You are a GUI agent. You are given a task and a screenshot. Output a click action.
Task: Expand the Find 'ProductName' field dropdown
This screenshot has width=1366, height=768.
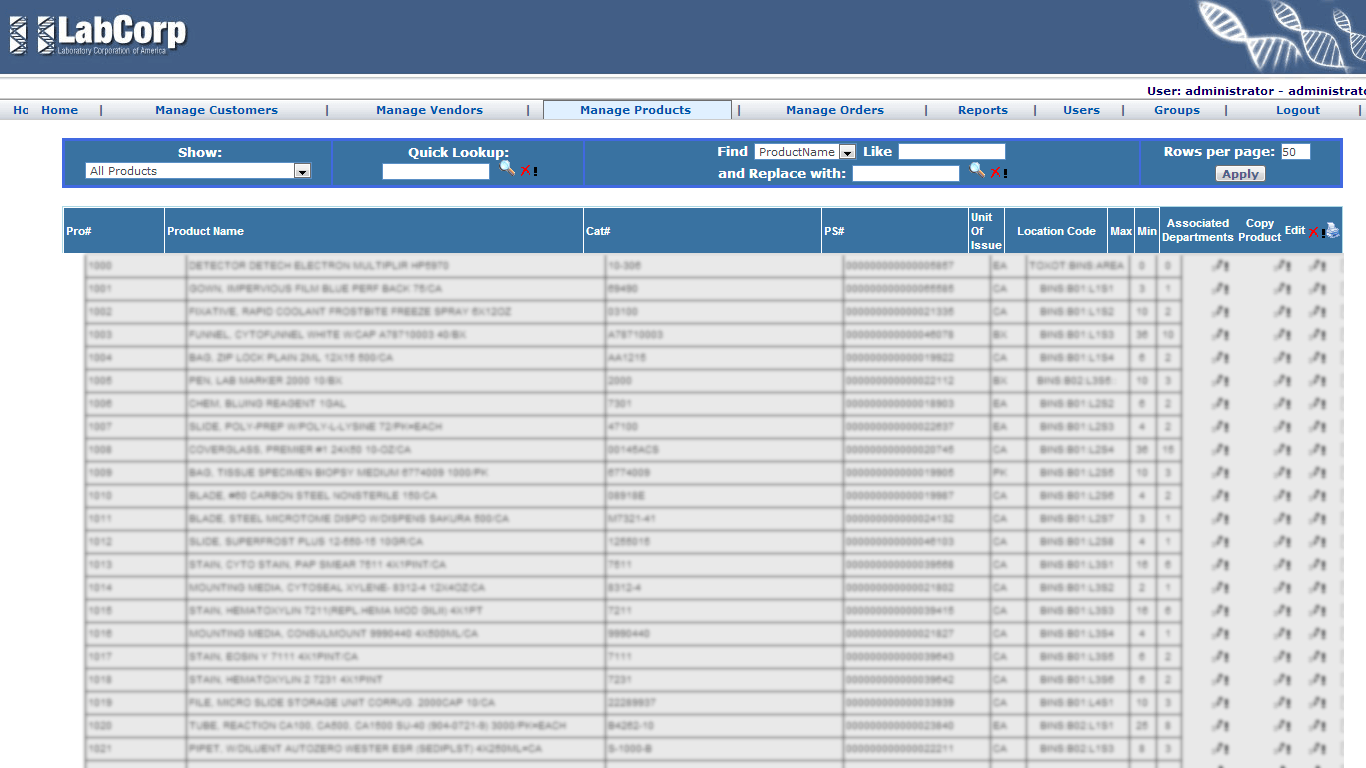(x=847, y=153)
